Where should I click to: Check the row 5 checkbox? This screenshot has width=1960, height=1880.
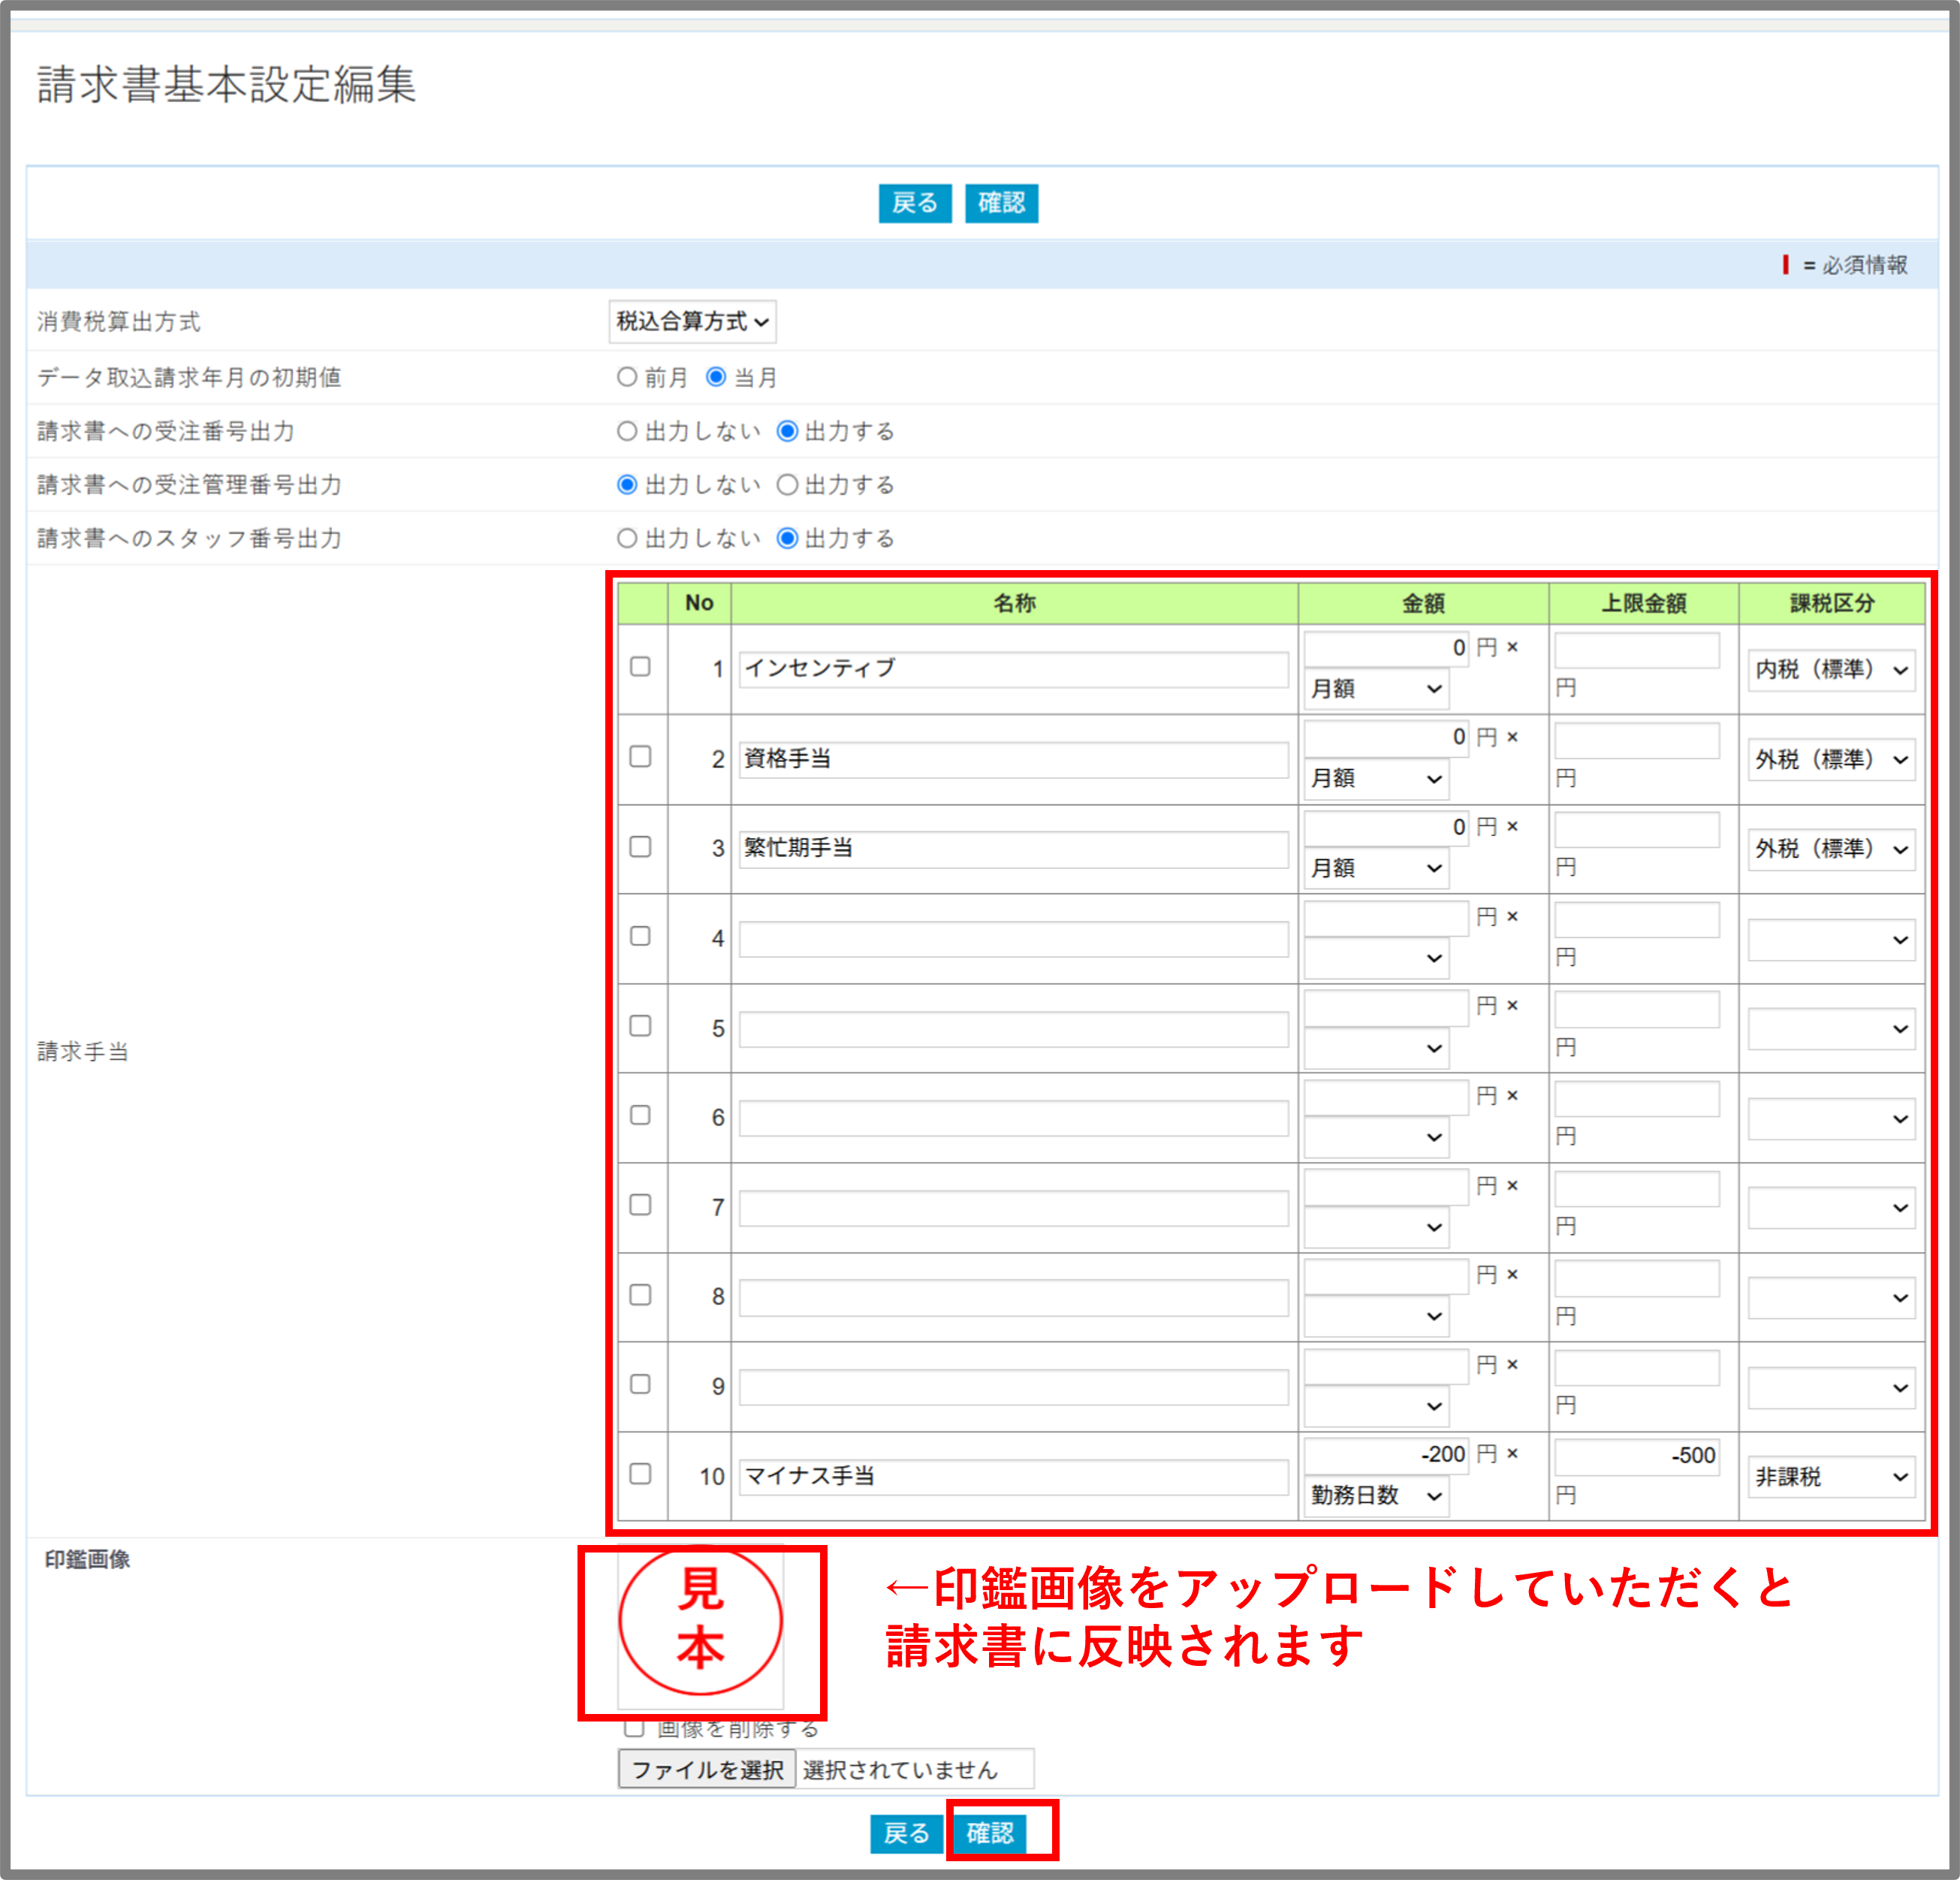[641, 1026]
